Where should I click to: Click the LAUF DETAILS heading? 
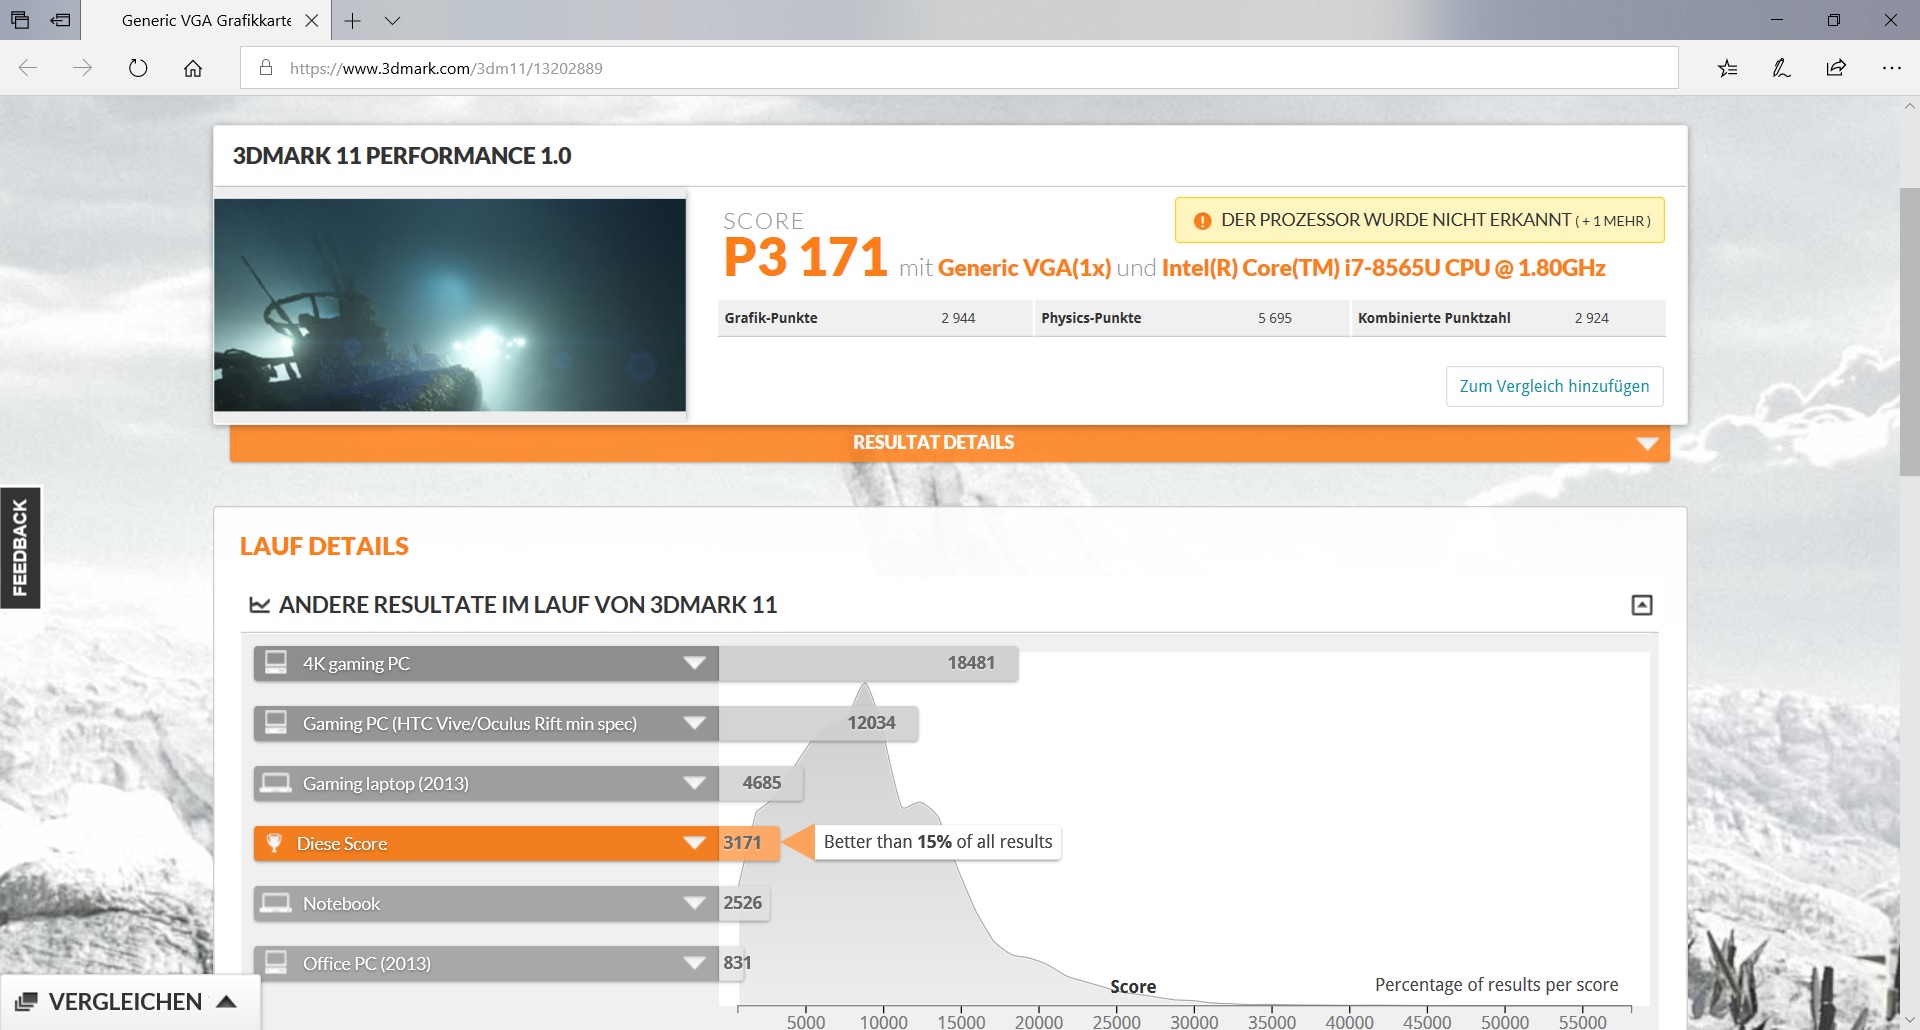[x=324, y=546]
